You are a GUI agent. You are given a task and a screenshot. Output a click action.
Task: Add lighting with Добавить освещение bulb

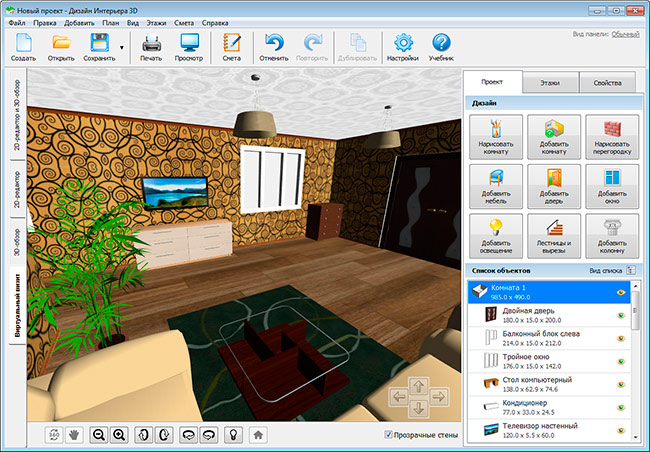point(496,236)
